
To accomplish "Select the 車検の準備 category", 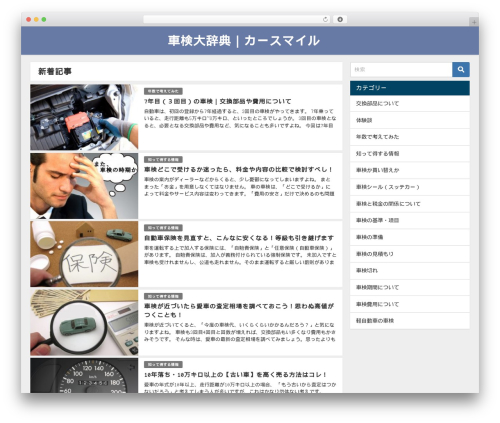I will pyautogui.click(x=410, y=237).
